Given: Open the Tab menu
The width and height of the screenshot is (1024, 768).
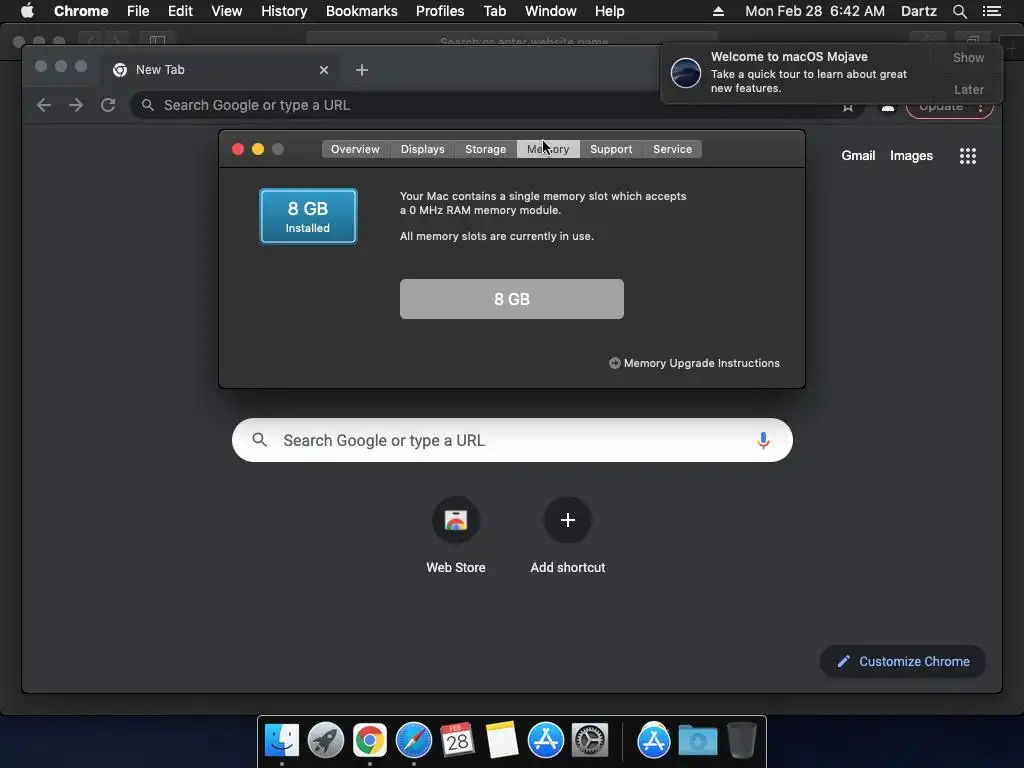Looking at the screenshot, I should tap(494, 11).
